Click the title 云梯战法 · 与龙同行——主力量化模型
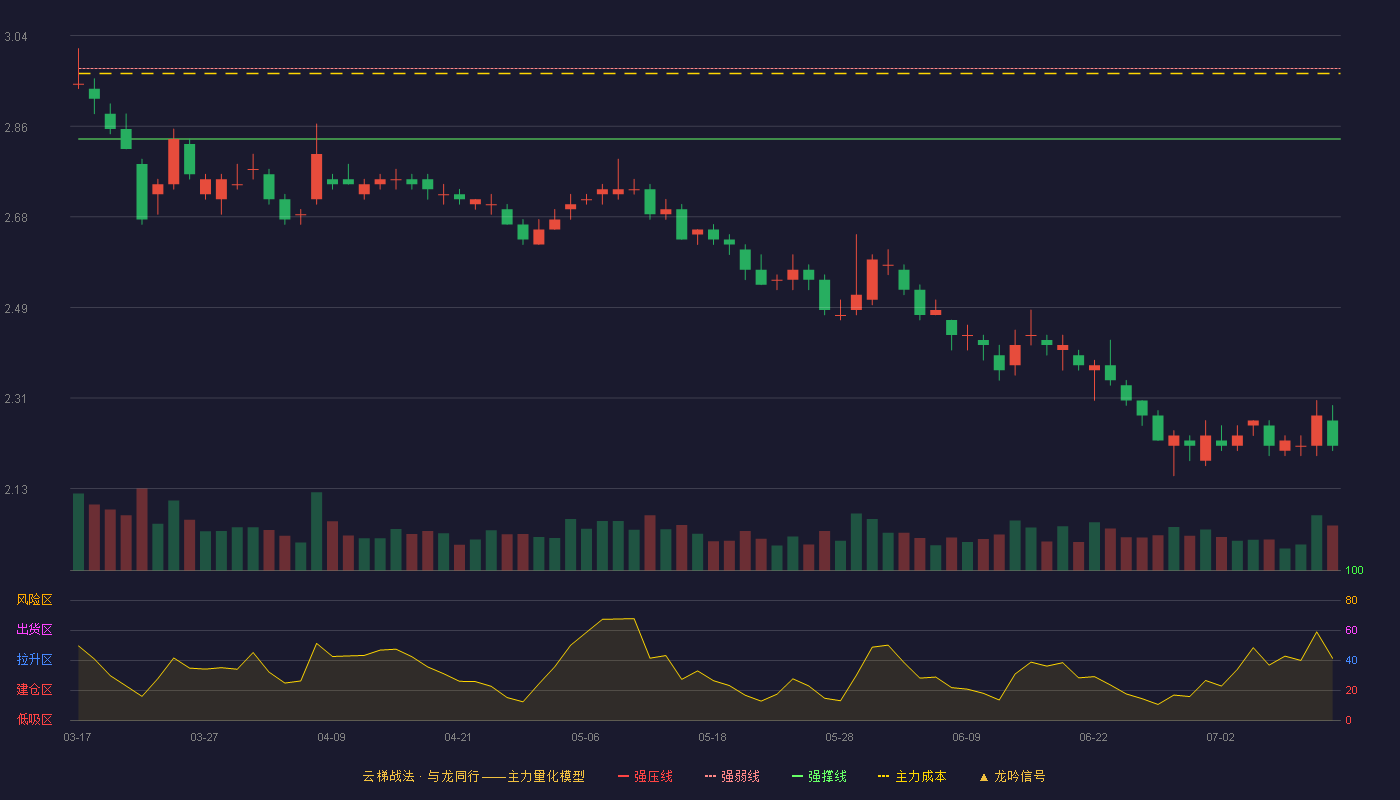Image resolution: width=1400 pixels, height=800 pixels. (x=473, y=776)
